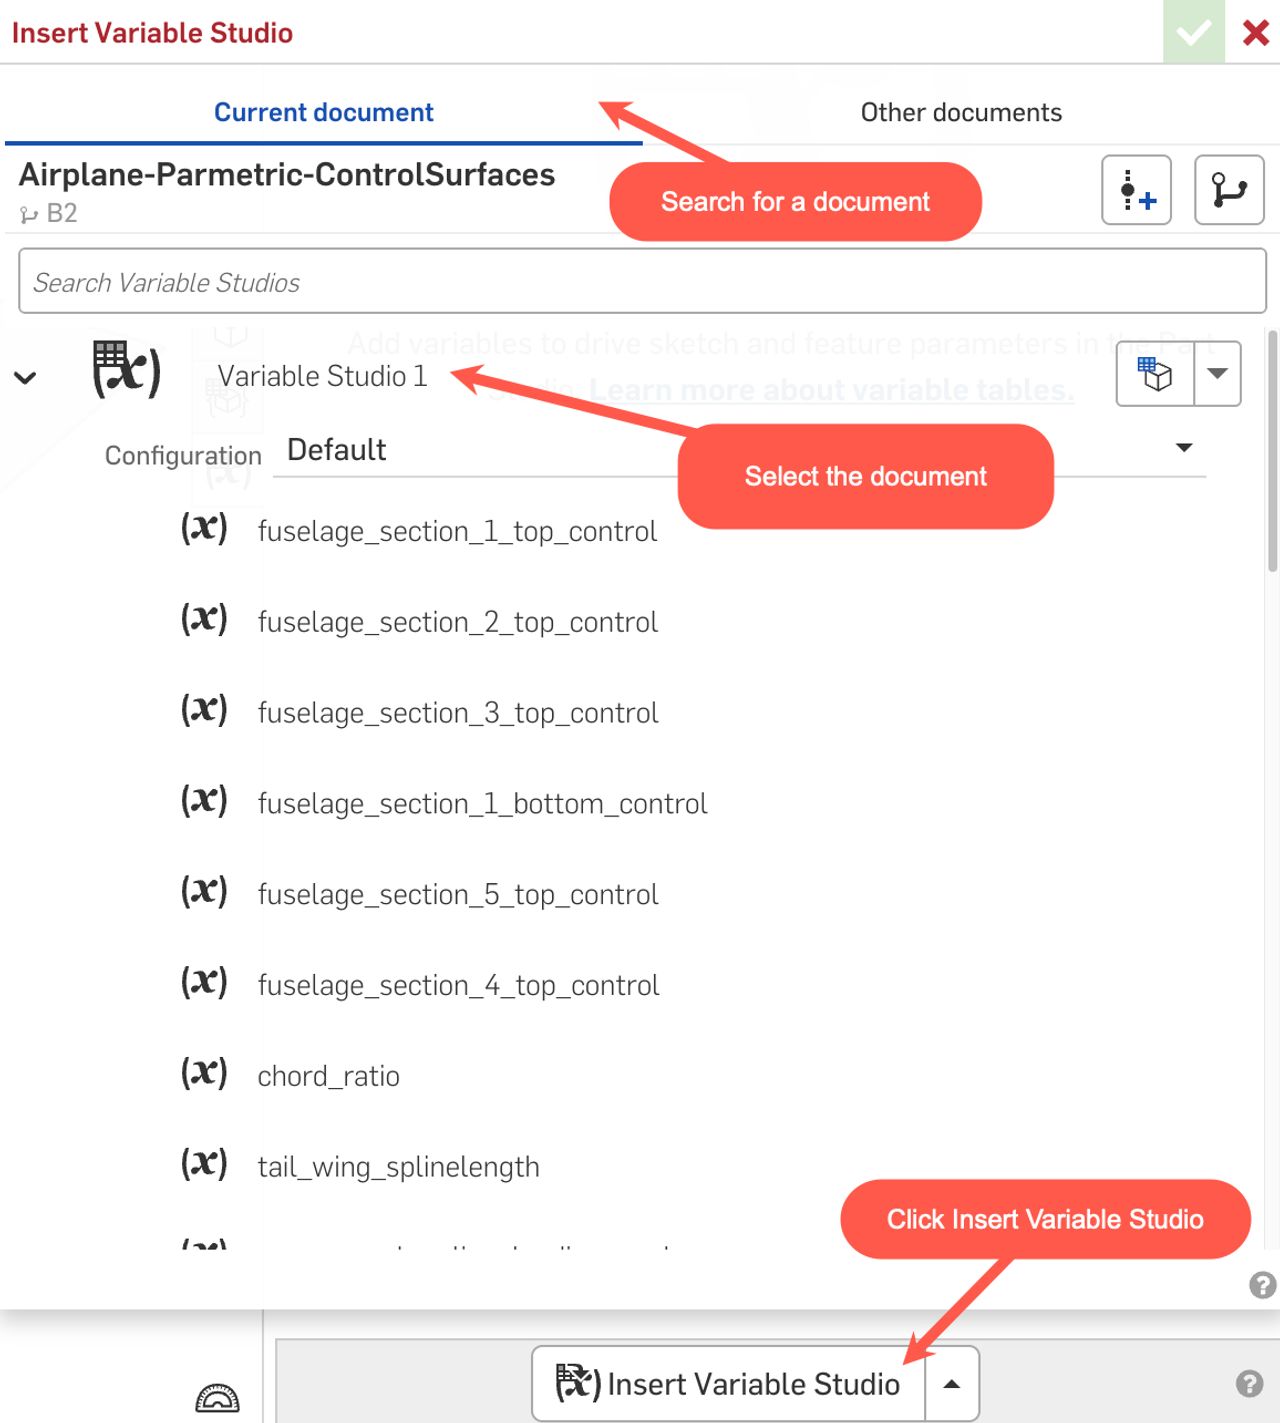Click the add variable icon near top right
1280x1423 pixels.
[x=1136, y=190]
